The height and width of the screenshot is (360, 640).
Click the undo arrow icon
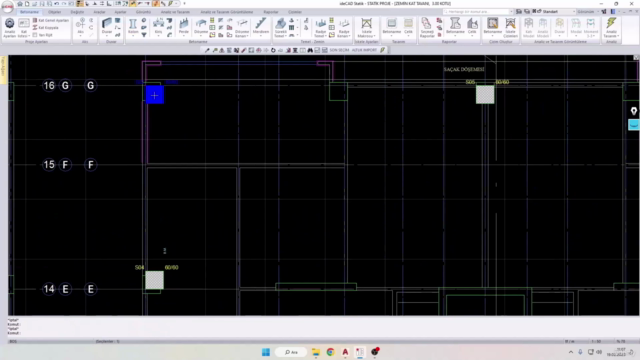coord(56,4)
